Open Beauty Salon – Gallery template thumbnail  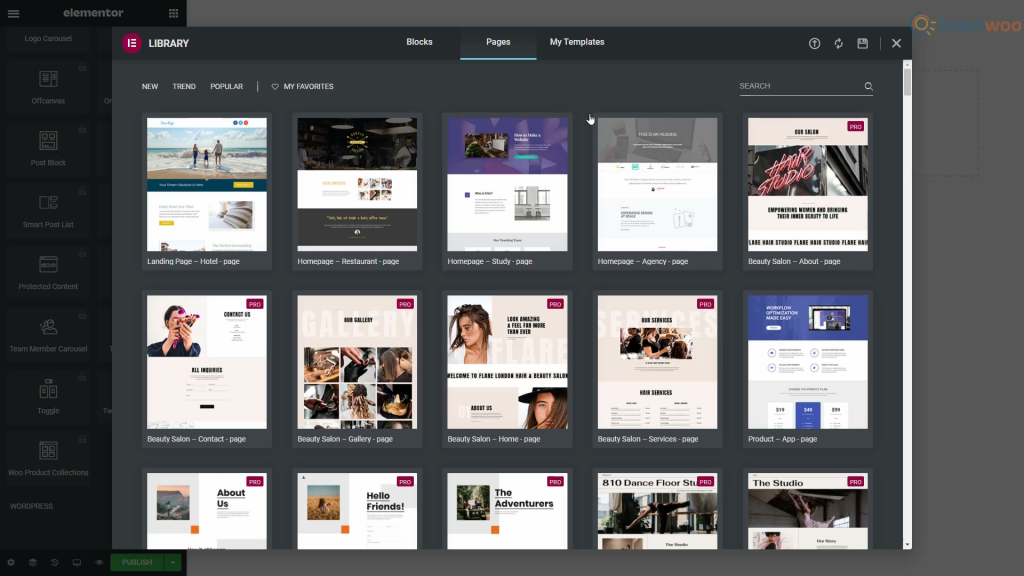[x=357, y=362]
